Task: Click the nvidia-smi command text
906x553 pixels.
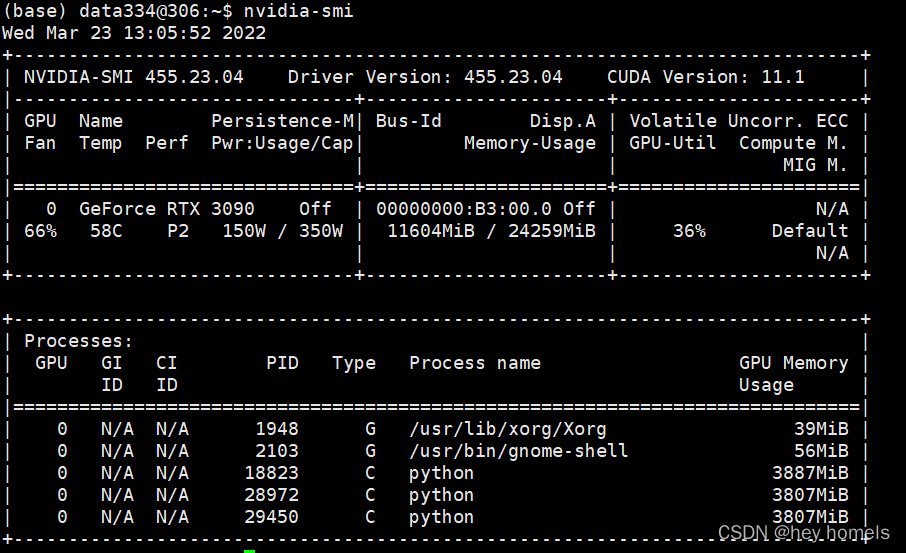Action: coord(298,11)
